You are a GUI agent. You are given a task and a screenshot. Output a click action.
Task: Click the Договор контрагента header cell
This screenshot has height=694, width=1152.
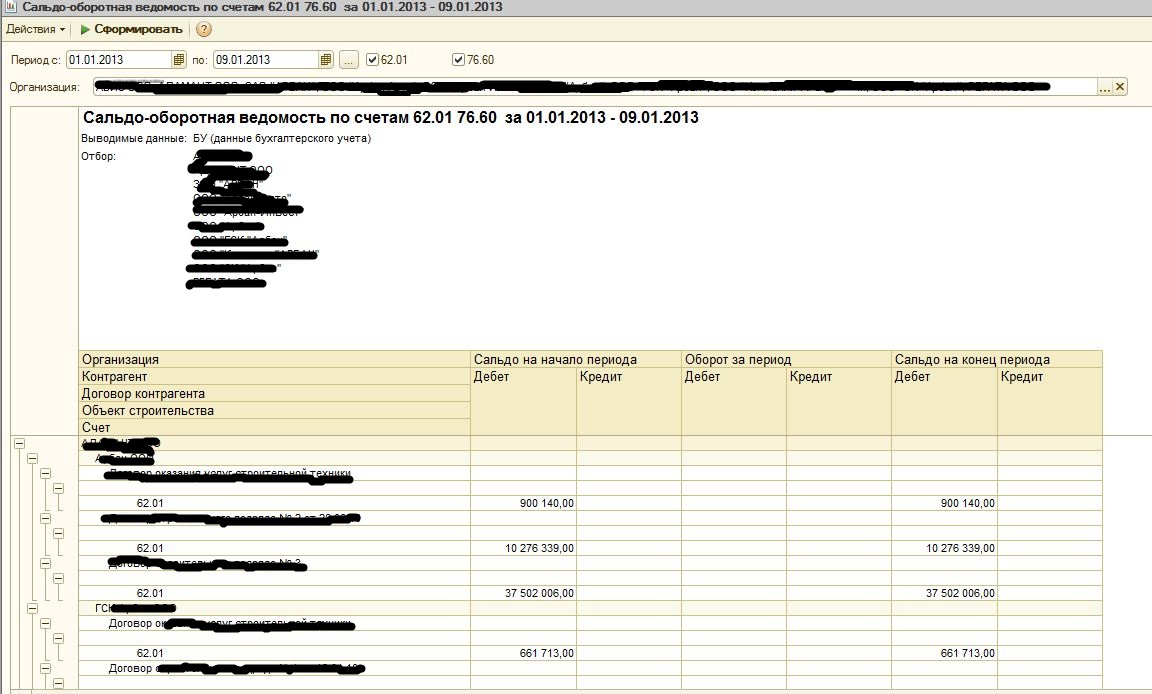pyautogui.click(x=274, y=393)
